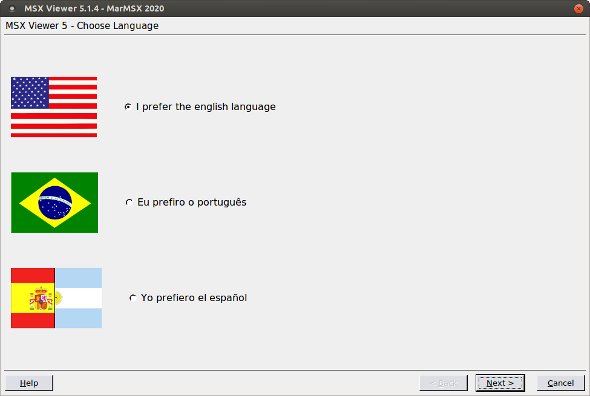590x396 pixels.
Task: Click the 'Yo prefiero el español' label
Action: point(194,298)
